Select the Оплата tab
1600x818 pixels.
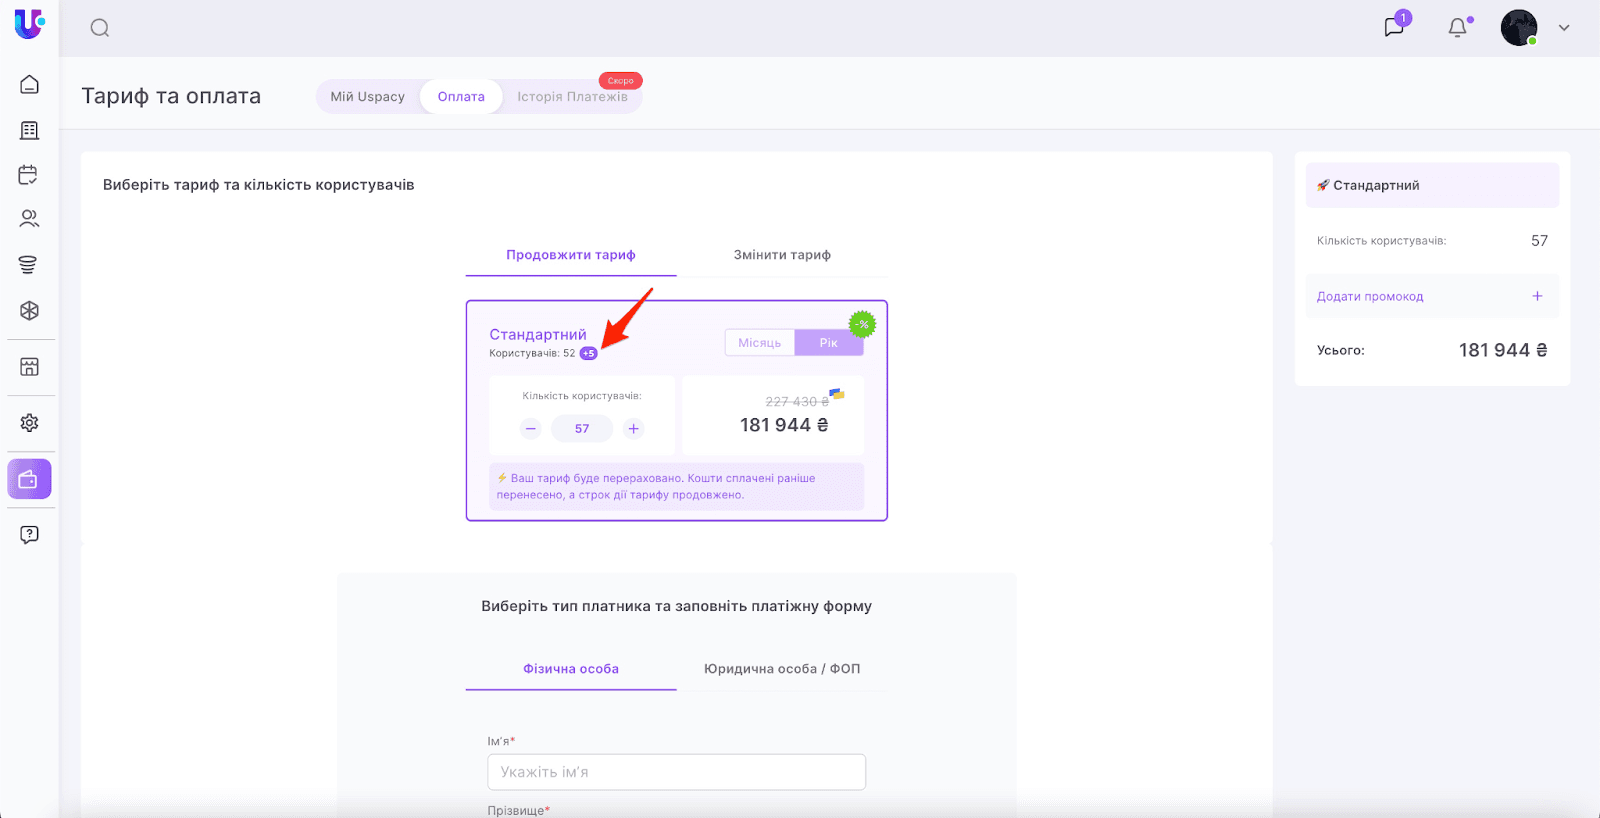pyautogui.click(x=461, y=97)
